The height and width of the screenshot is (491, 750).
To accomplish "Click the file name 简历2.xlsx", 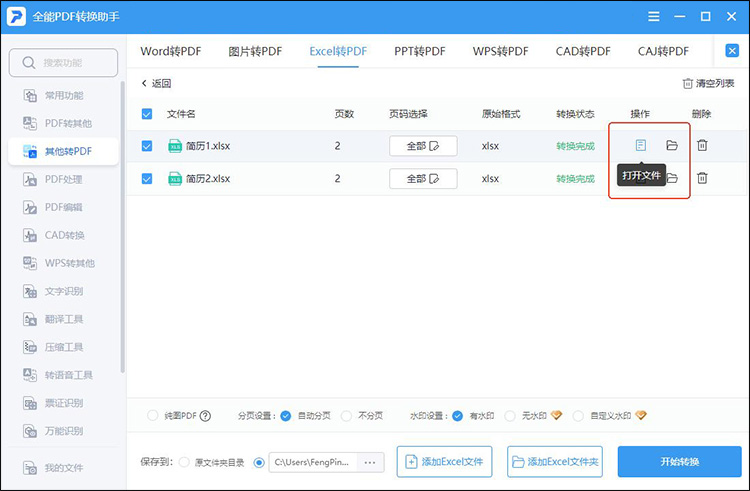I will [208, 179].
